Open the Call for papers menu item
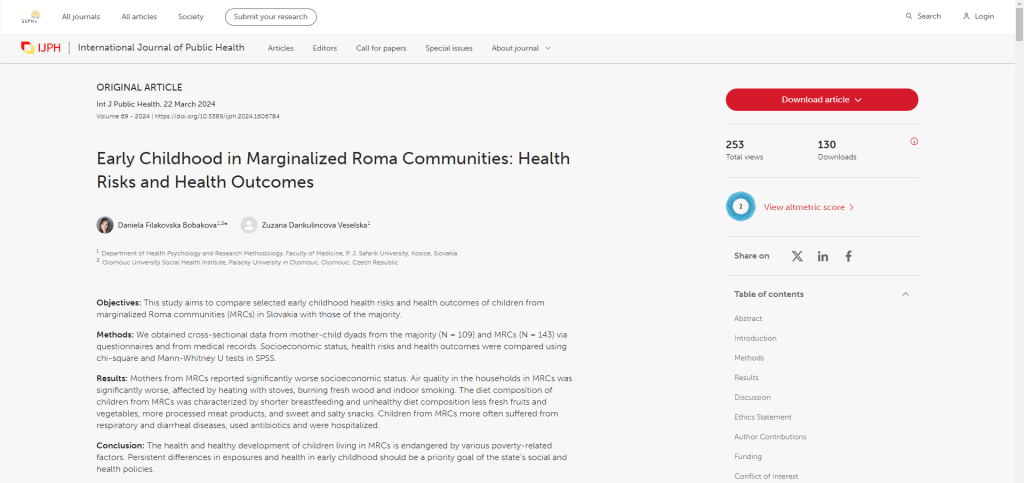1024x483 pixels. click(381, 48)
